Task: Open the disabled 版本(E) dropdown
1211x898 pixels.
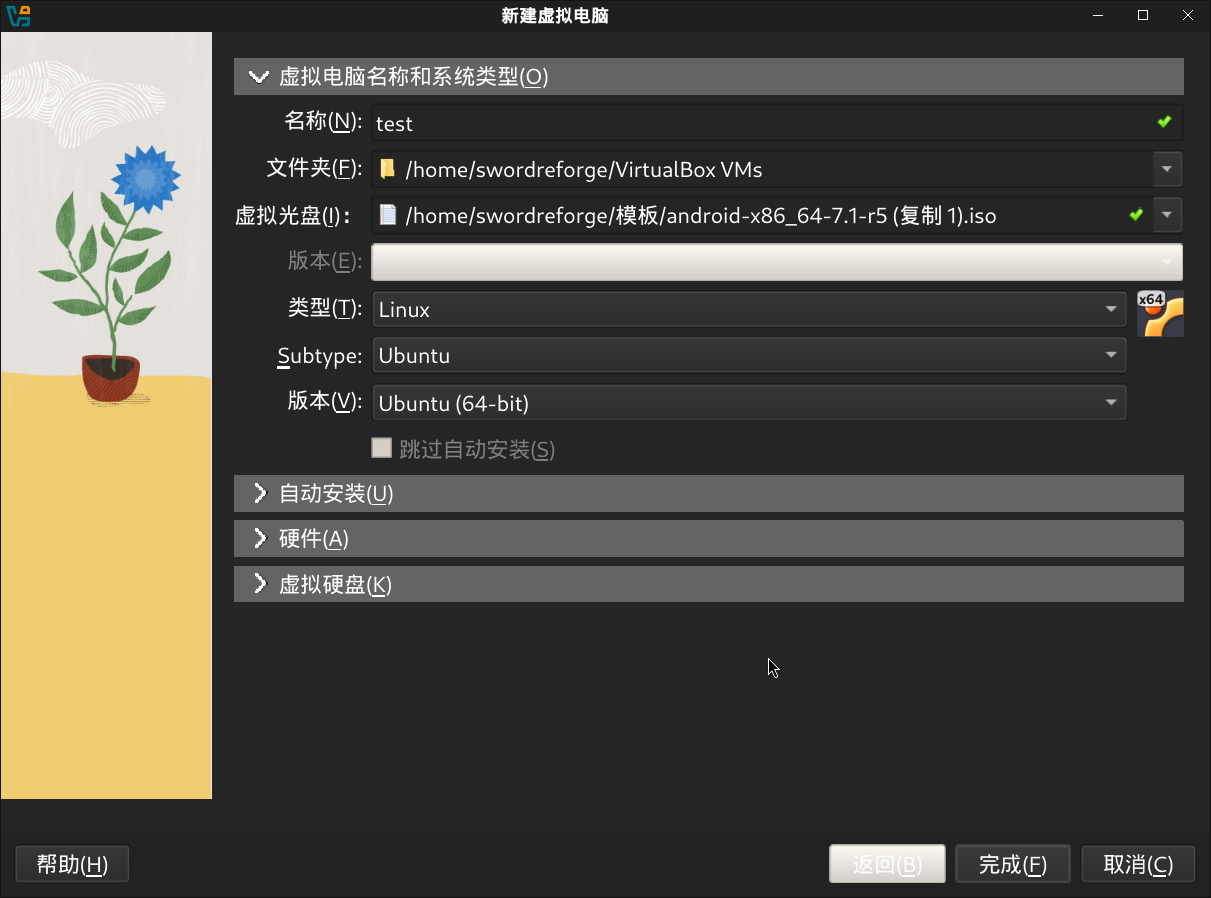Action: [1166, 261]
